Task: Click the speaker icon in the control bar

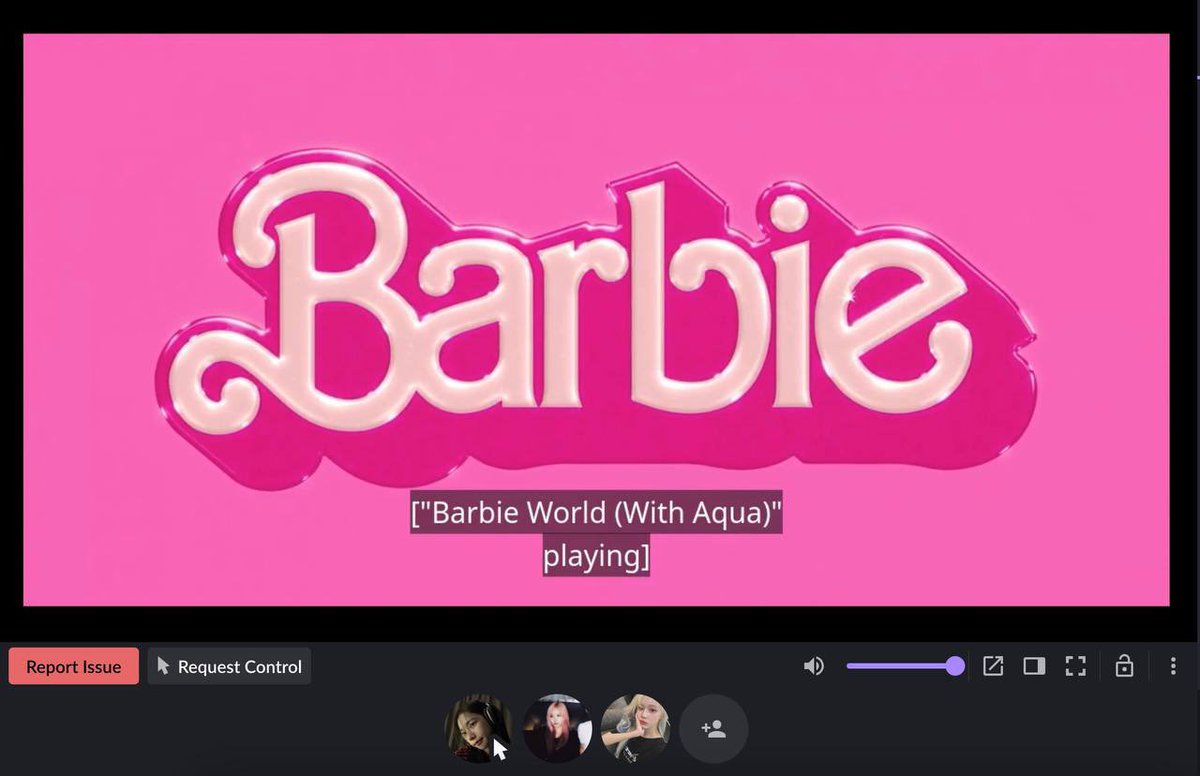Action: tap(813, 665)
